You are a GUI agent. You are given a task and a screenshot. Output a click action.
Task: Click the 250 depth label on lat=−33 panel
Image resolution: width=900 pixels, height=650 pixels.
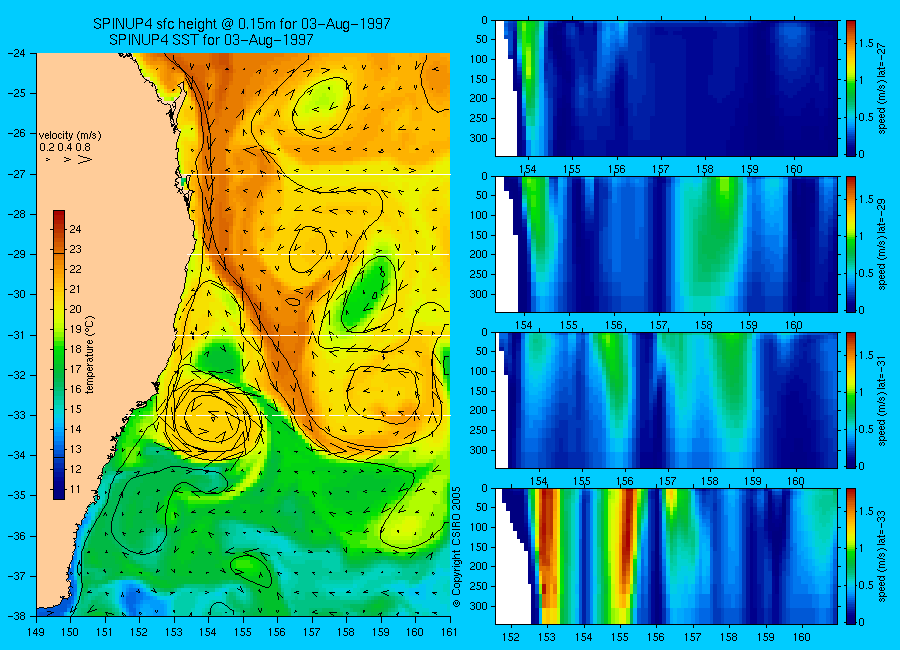479,586
